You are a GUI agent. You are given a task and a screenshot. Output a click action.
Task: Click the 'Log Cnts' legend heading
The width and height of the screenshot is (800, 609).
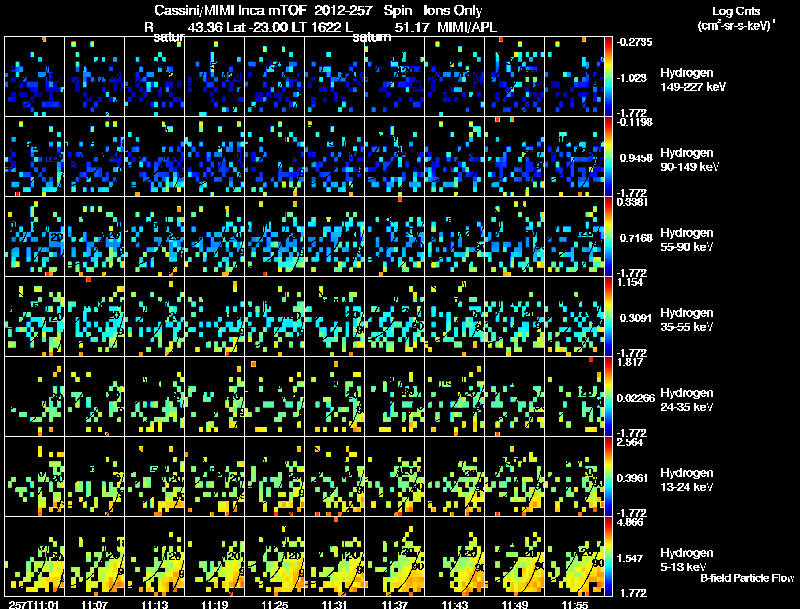point(736,11)
